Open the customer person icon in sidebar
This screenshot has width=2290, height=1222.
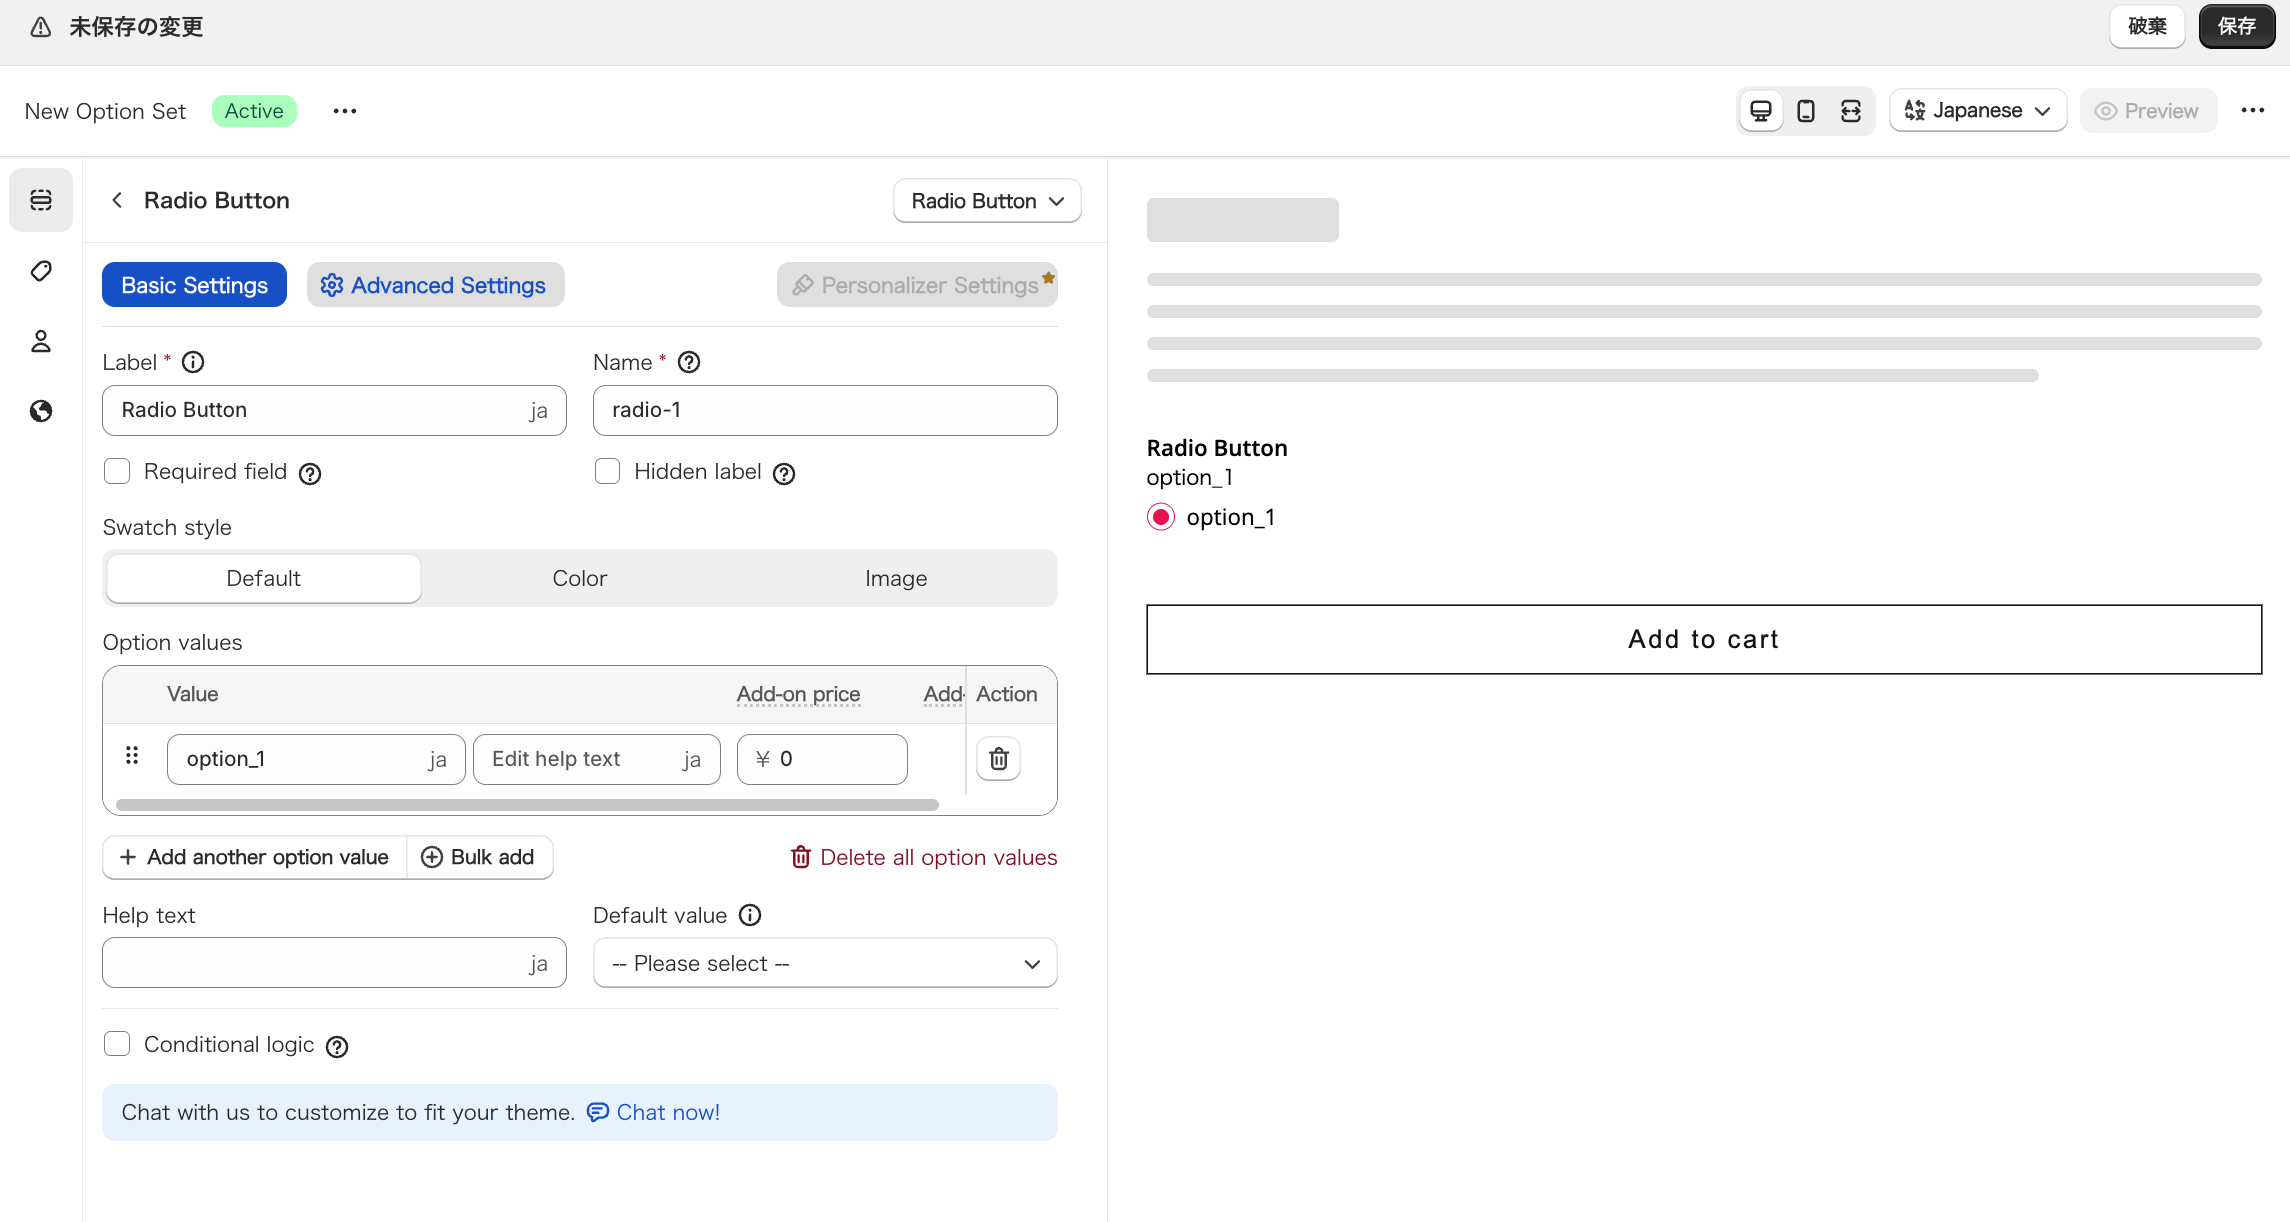tap(41, 341)
